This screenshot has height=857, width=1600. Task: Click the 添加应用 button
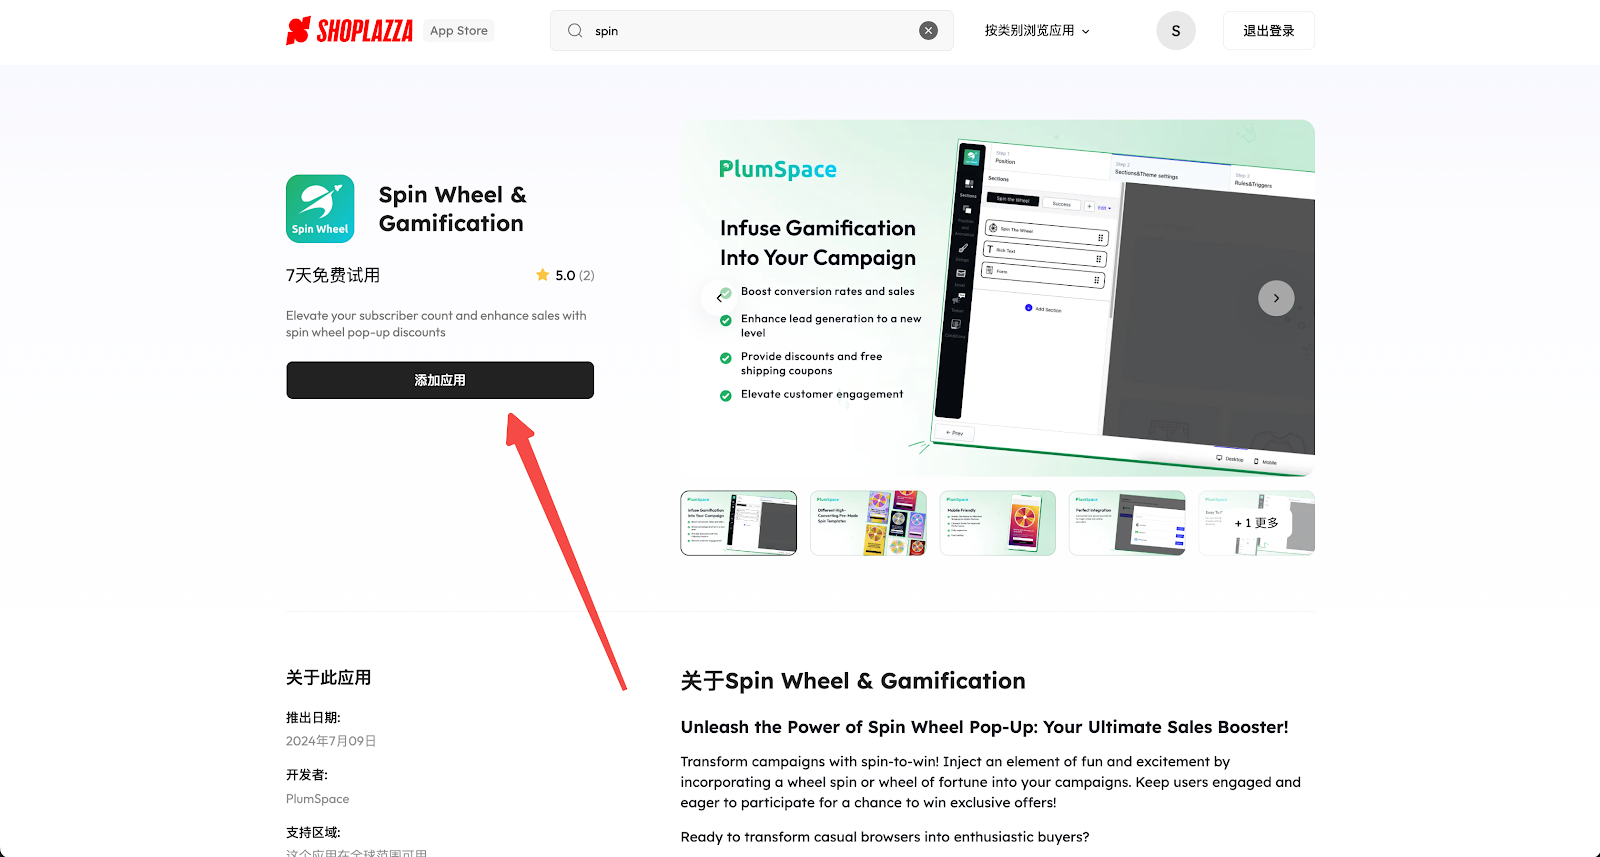tap(440, 380)
